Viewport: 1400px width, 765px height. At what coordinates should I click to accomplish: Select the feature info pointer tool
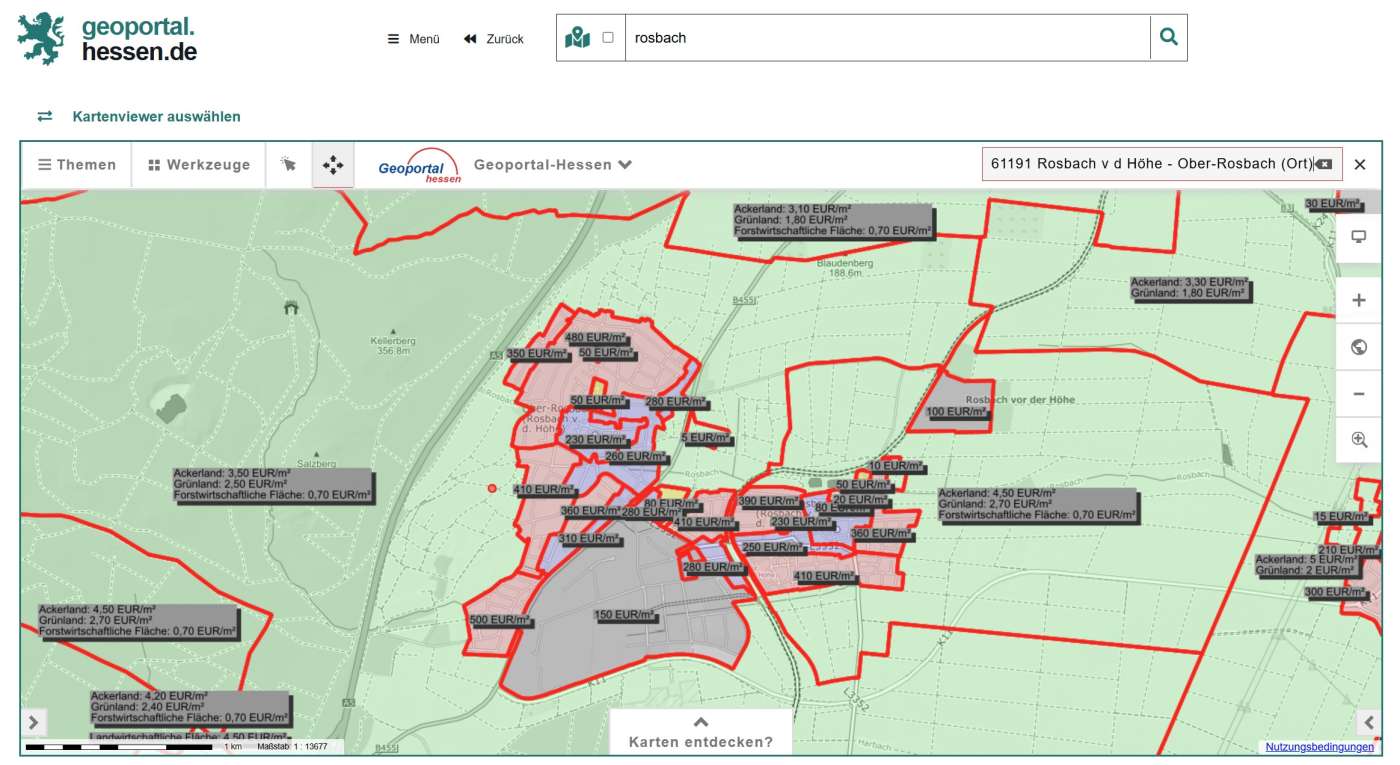point(289,165)
